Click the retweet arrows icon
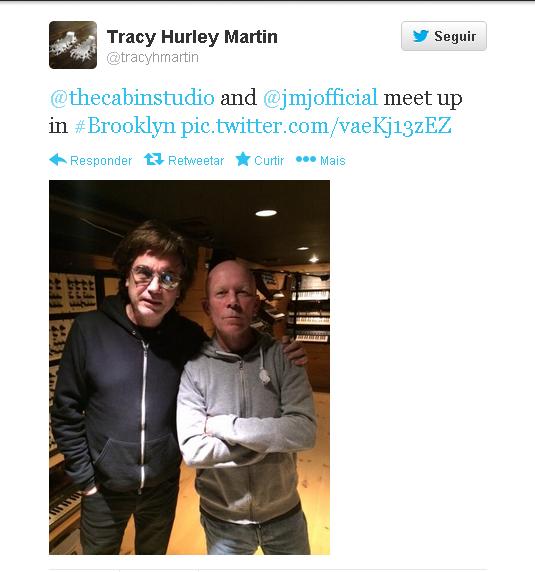The height and width of the screenshot is (572, 535). pos(154,159)
